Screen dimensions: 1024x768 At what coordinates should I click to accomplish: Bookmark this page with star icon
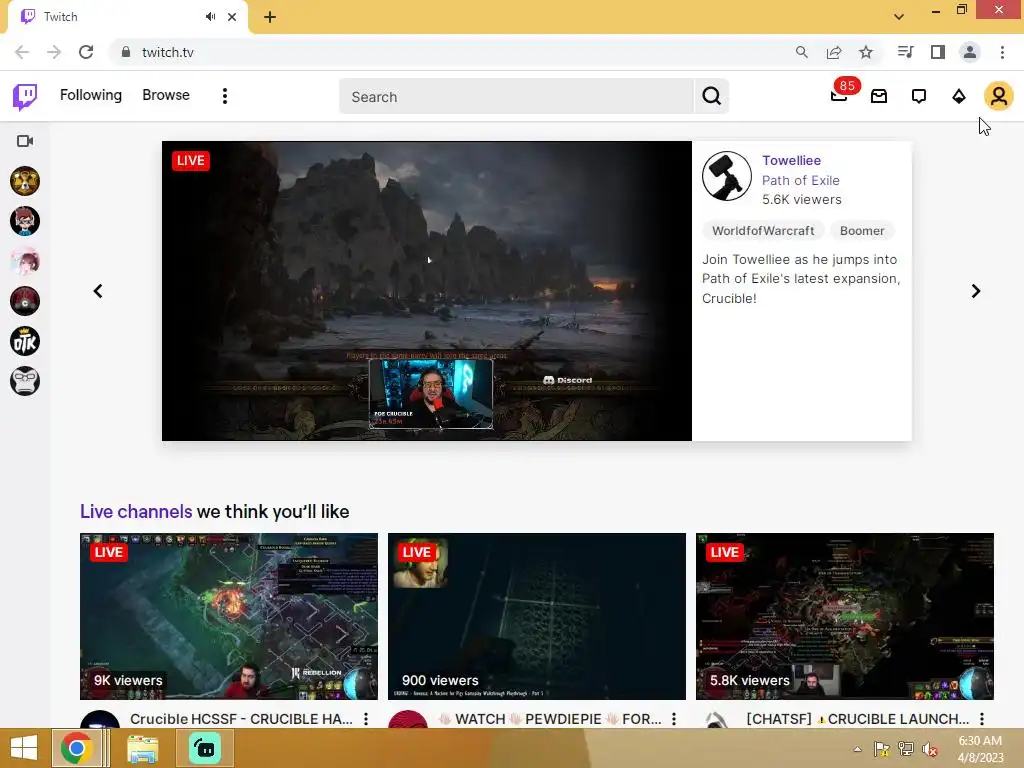click(x=866, y=52)
